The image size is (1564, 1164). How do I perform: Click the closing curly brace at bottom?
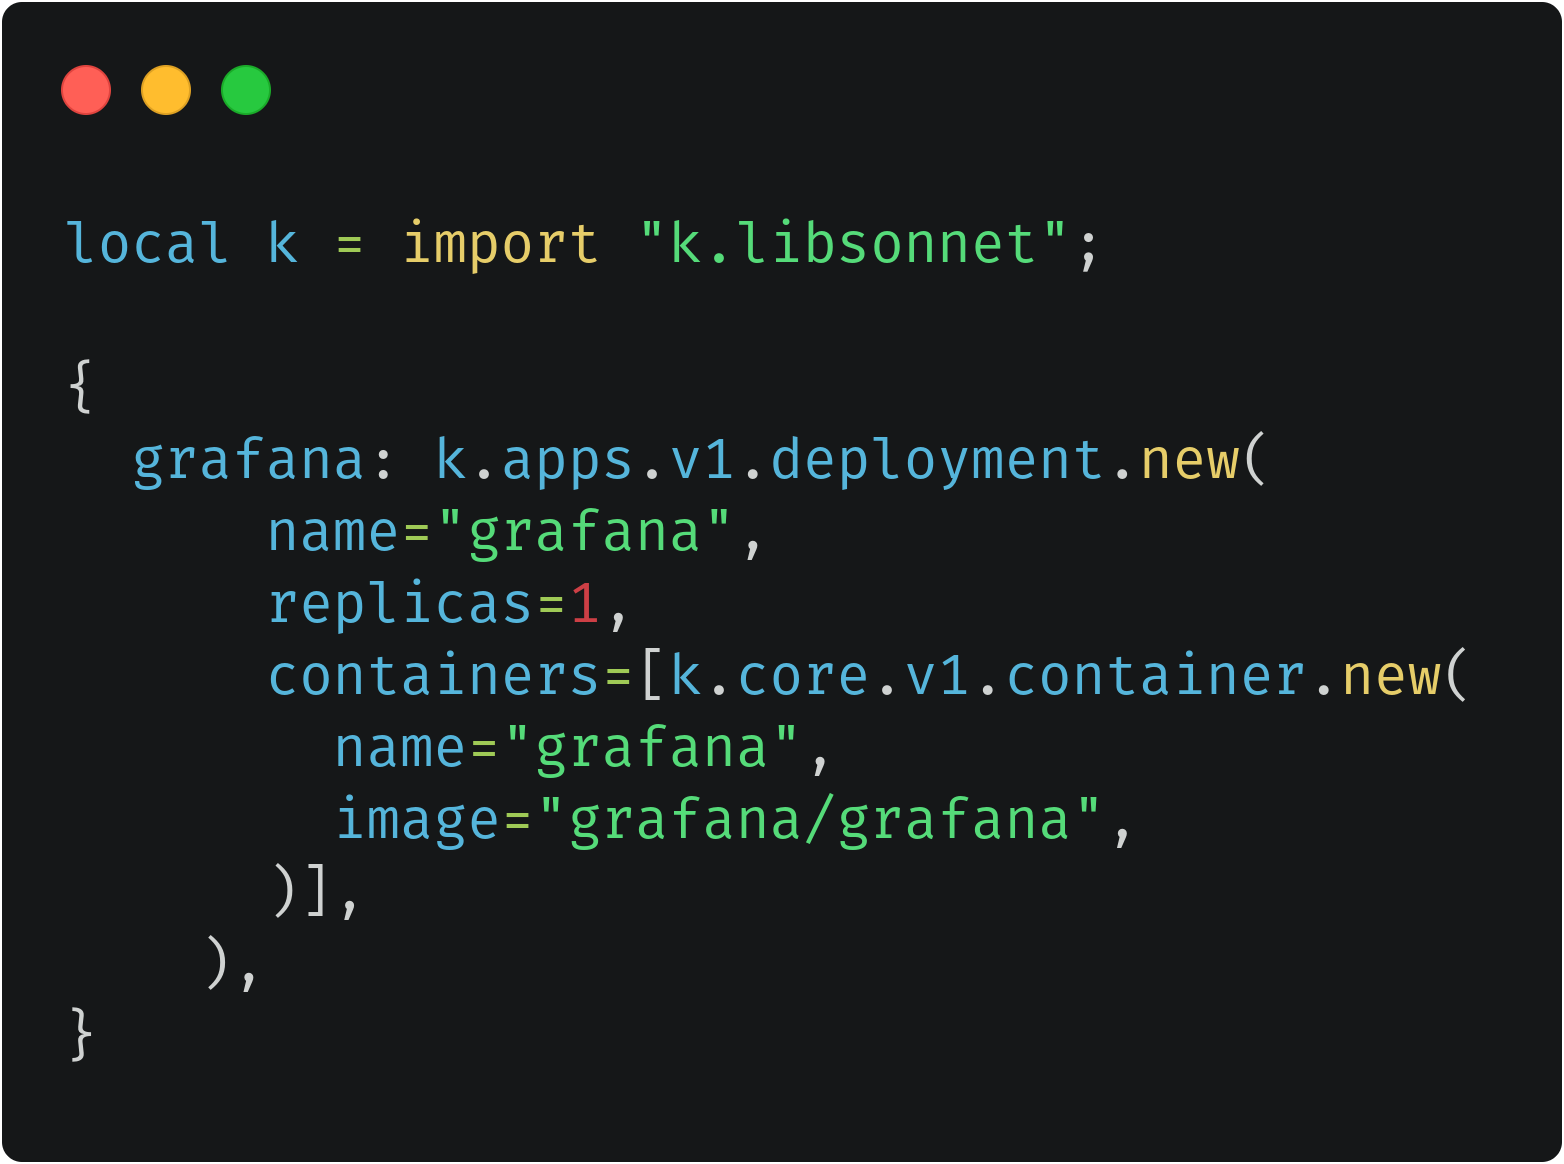click(x=82, y=1034)
